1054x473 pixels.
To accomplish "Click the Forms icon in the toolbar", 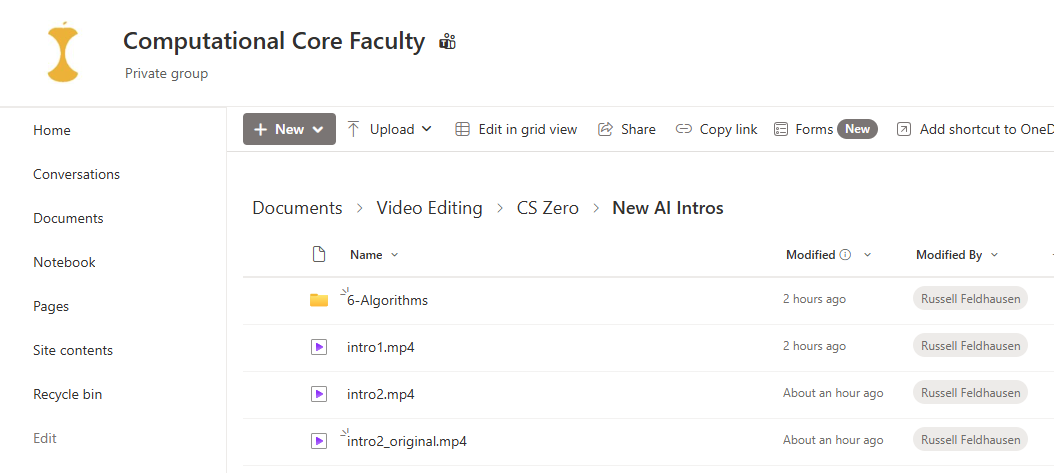I will (x=780, y=129).
